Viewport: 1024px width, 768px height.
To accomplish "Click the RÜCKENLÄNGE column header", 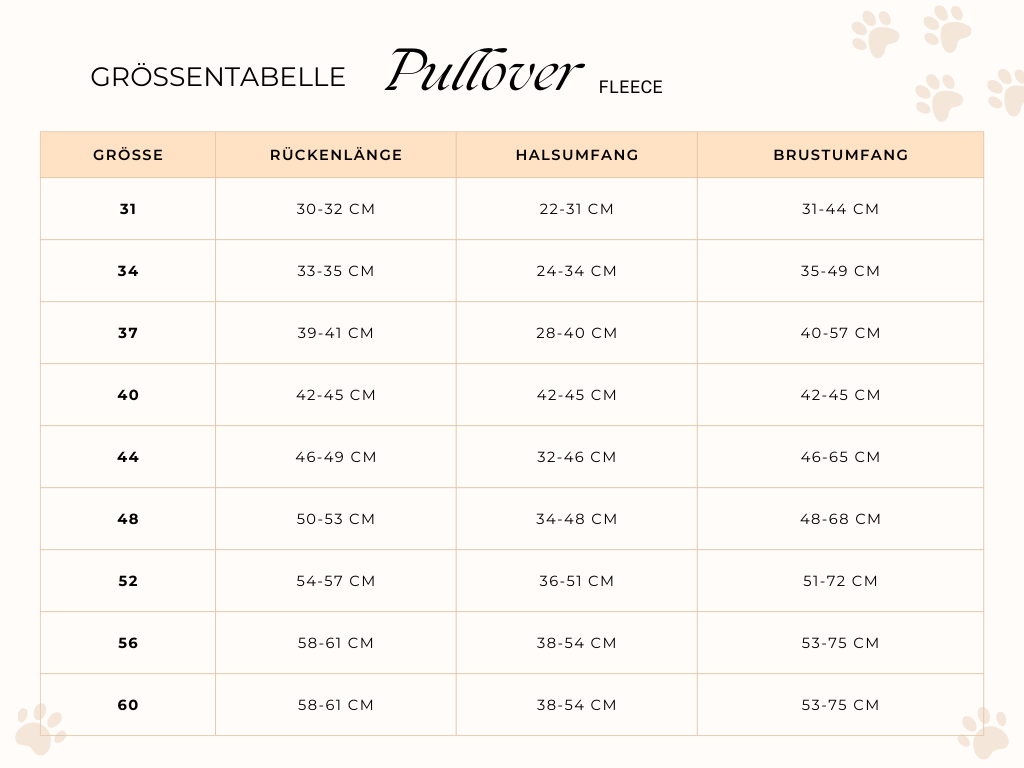I will (x=336, y=155).
